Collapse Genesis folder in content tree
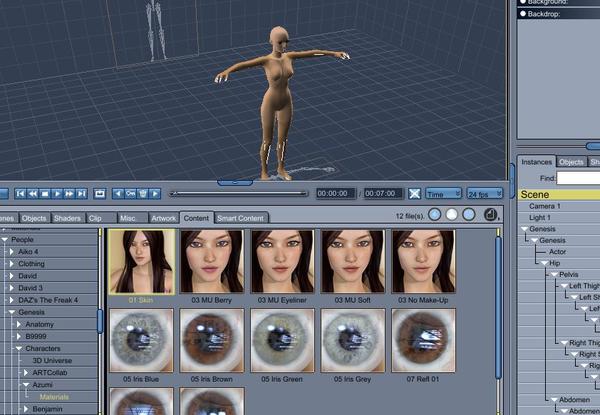The image size is (600, 415). 12,312
